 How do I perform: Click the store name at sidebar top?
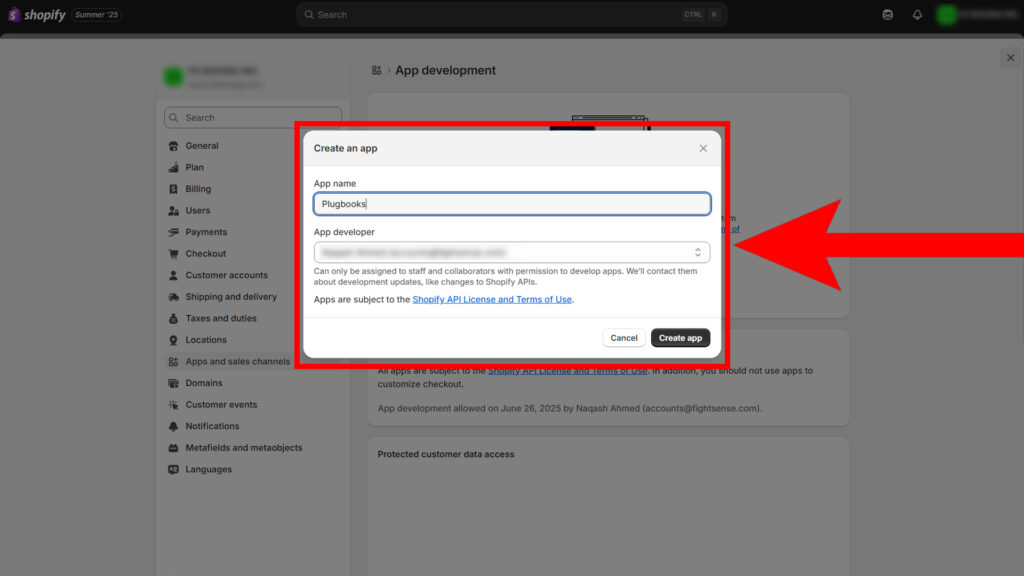tap(223, 71)
